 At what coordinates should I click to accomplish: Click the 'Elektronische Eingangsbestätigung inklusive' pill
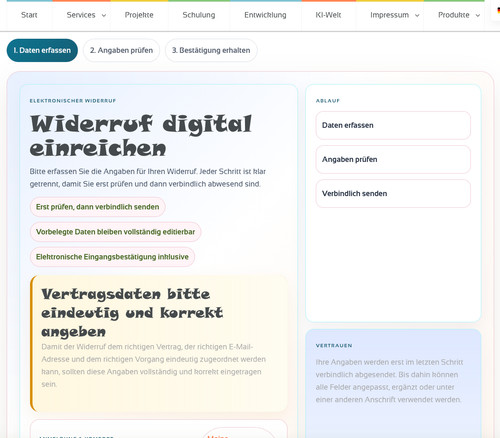click(112, 257)
